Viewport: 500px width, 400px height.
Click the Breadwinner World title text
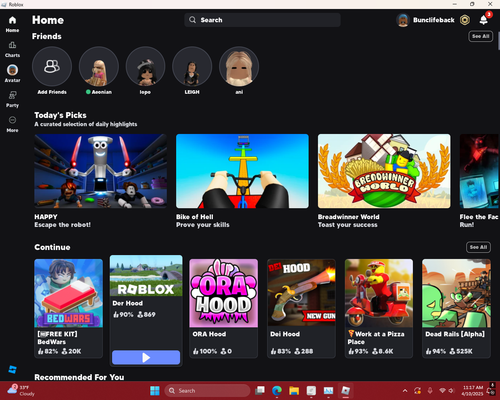click(x=348, y=217)
